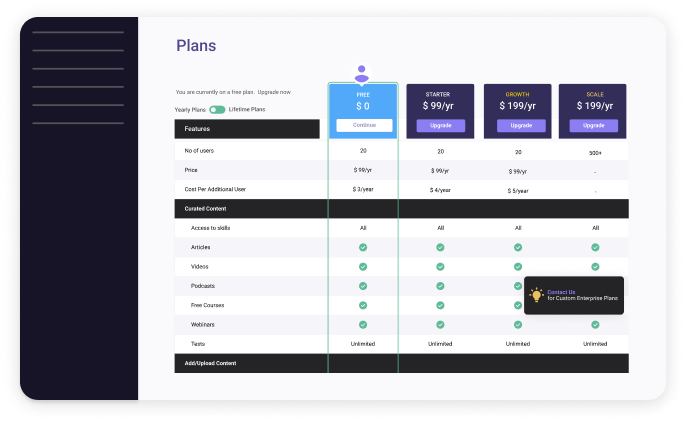Image resolution: width=687 pixels, height=423 pixels.
Task: Click Upgrade button on the Starter plan
Action: pyautogui.click(x=440, y=125)
